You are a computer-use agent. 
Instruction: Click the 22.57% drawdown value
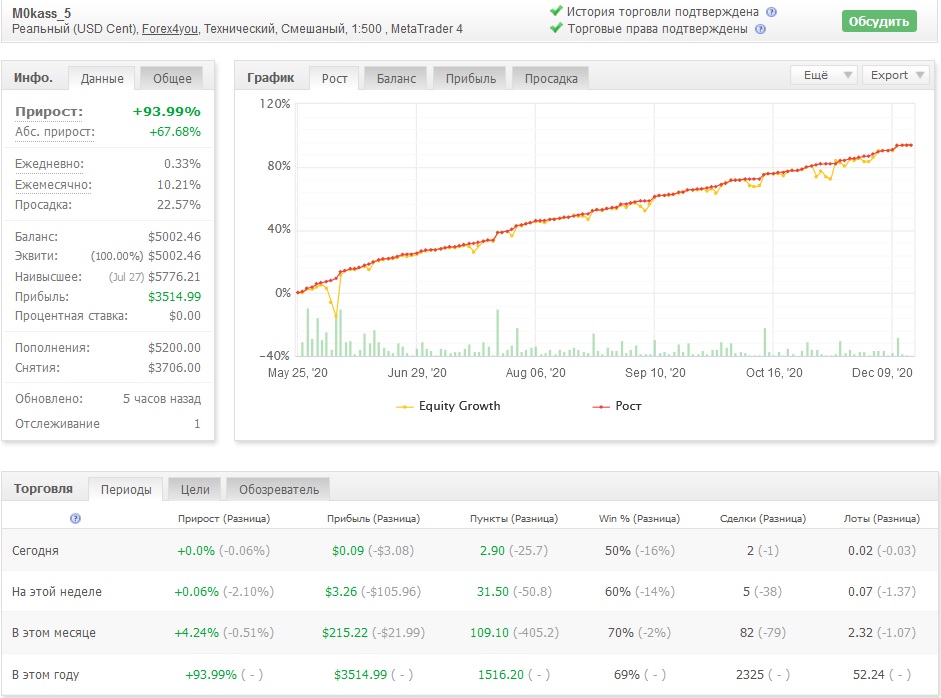coord(179,205)
